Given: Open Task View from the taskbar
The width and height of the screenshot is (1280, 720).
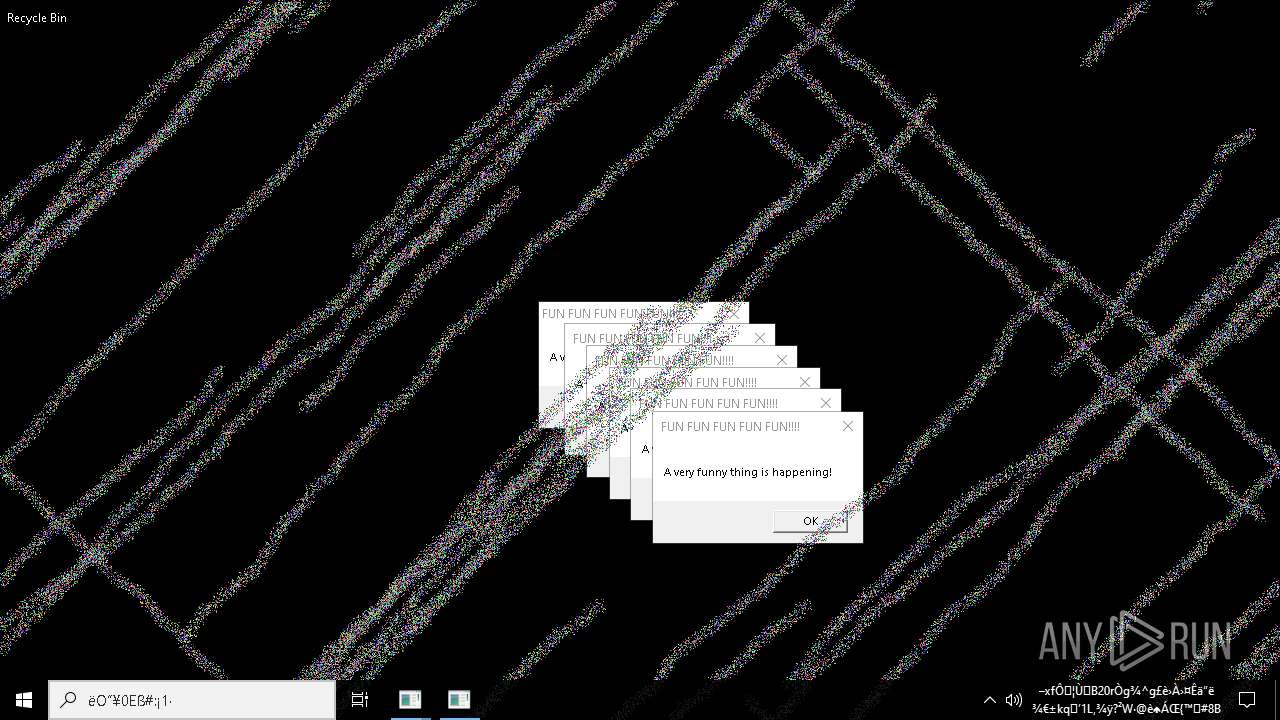Looking at the screenshot, I should pos(360,700).
